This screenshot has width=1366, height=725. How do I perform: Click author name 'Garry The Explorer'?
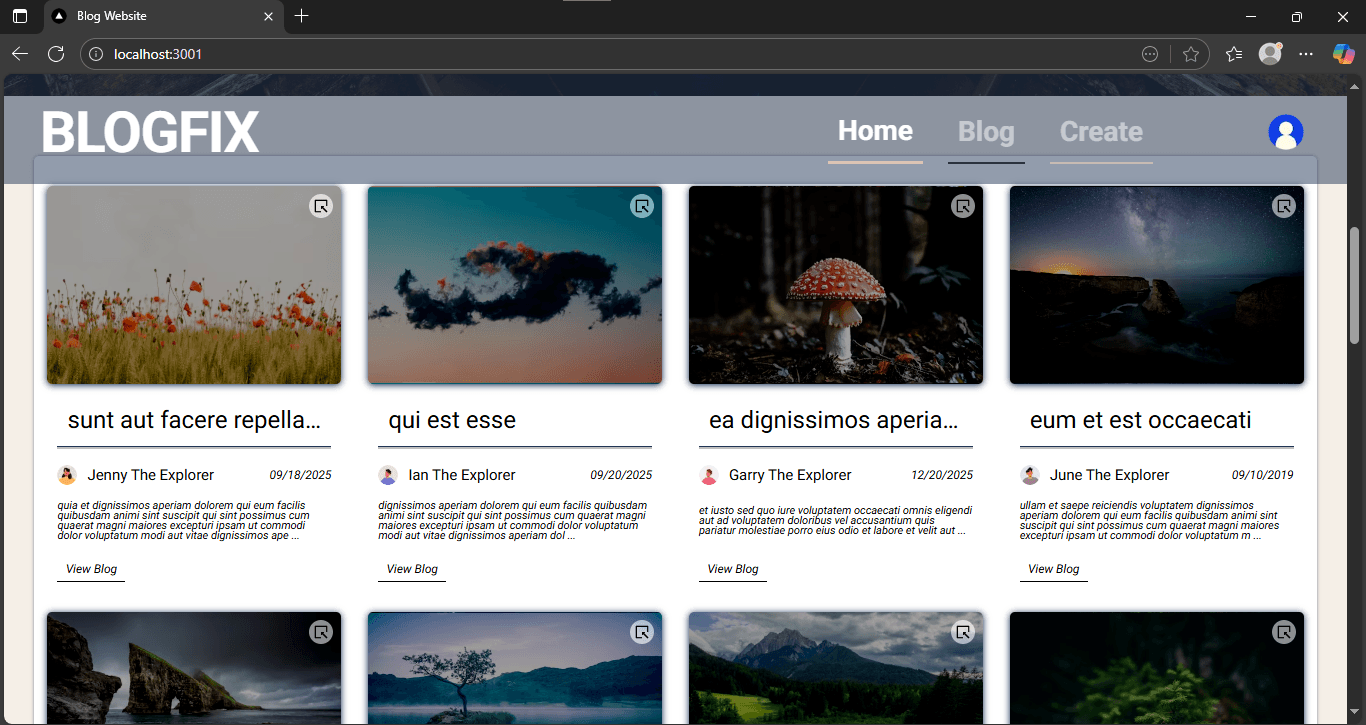coord(790,475)
